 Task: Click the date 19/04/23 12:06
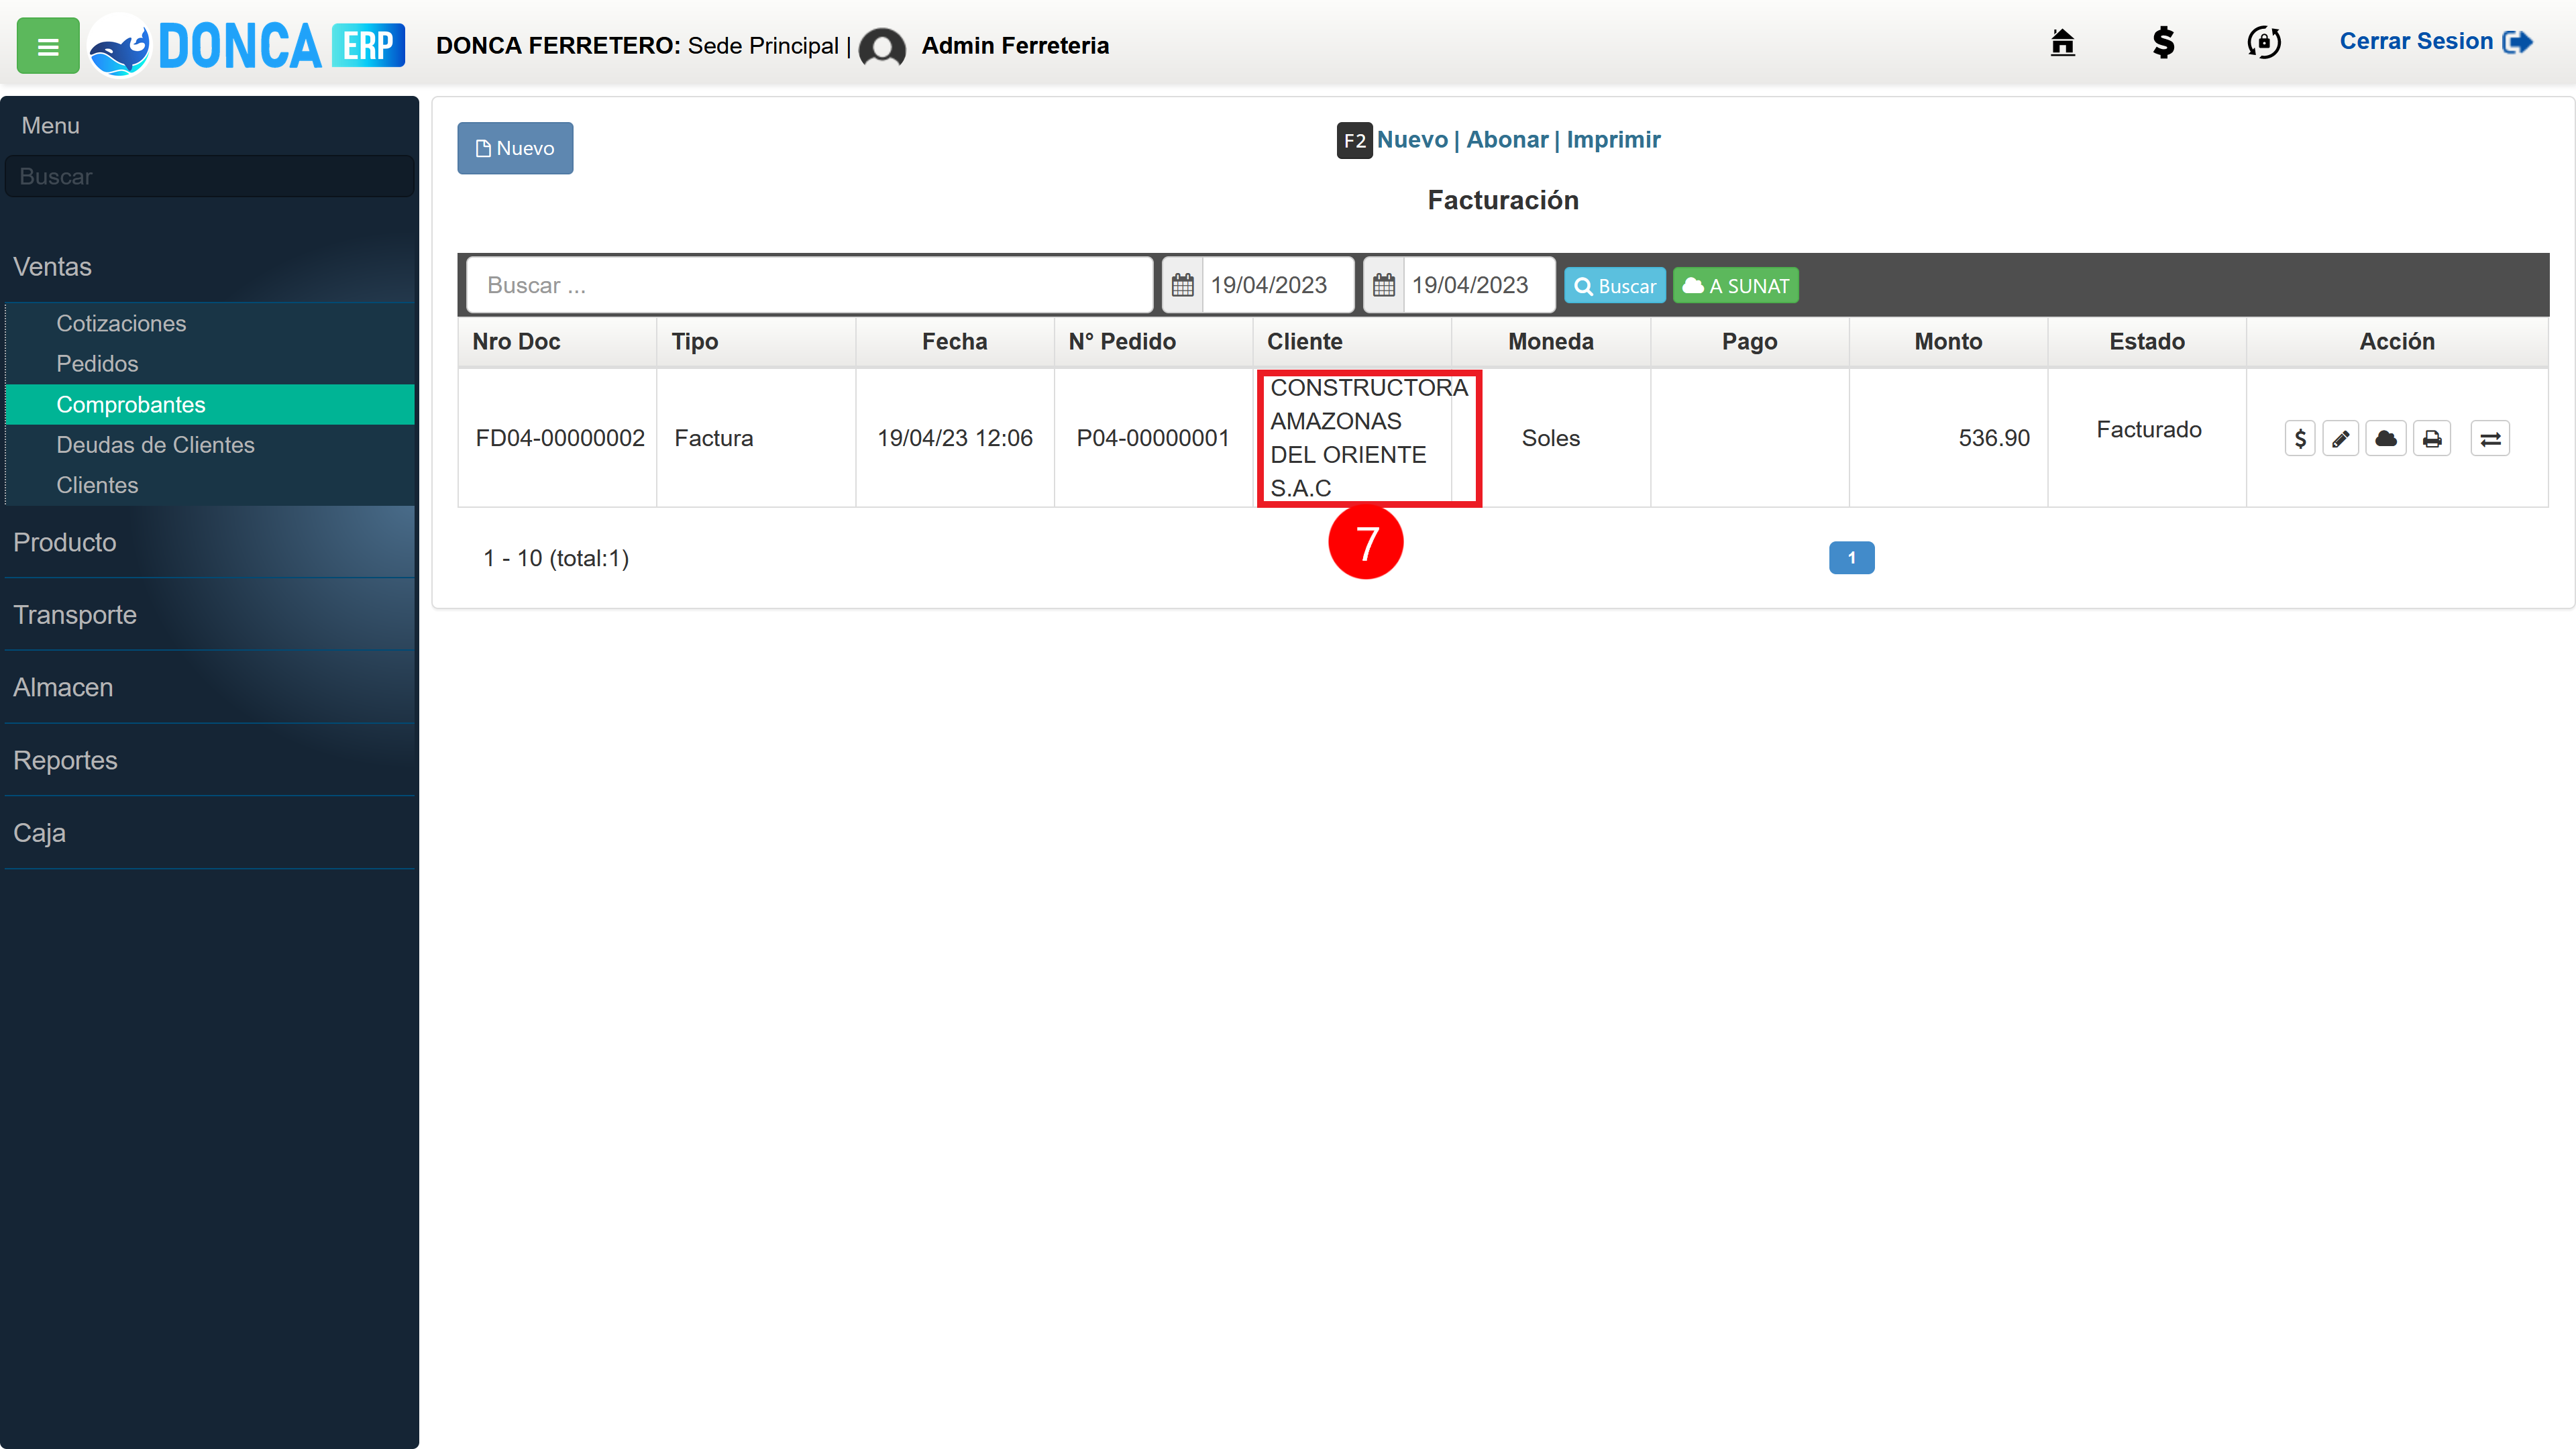pos(954,438)
